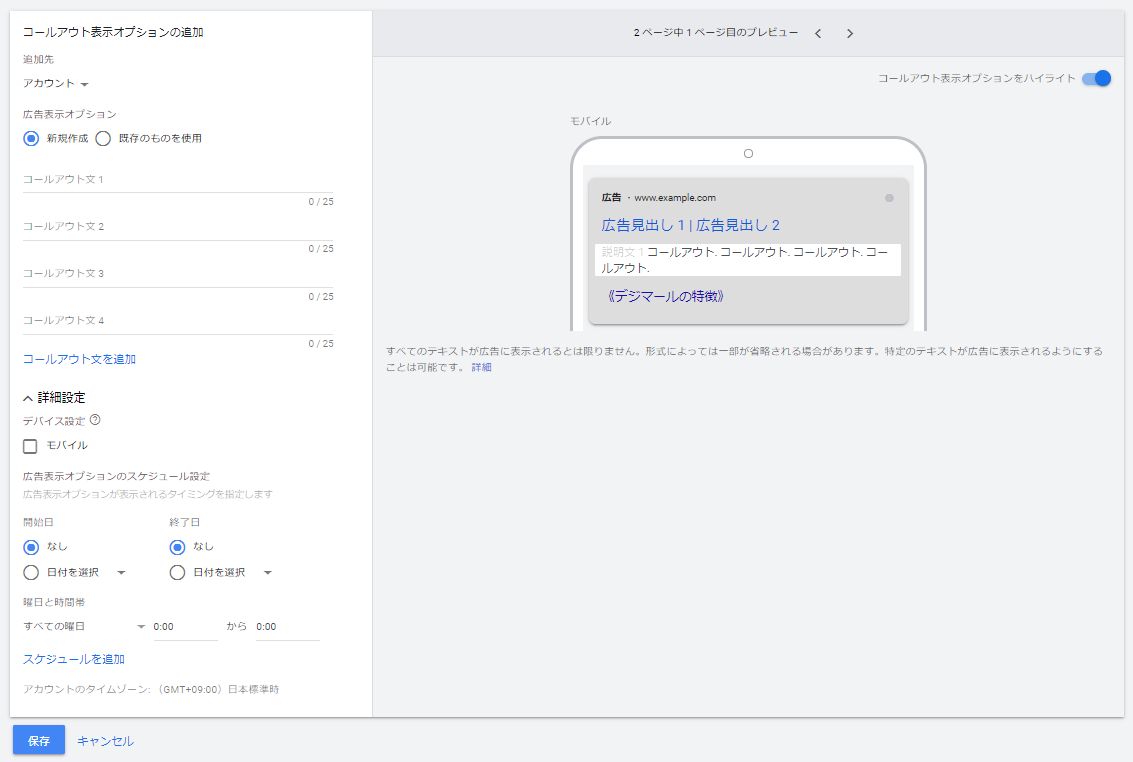Viewport: 1133px width, 762px height.
Task: Focus the コールアウト文 3 input field
Action: (x=178, y=274)
